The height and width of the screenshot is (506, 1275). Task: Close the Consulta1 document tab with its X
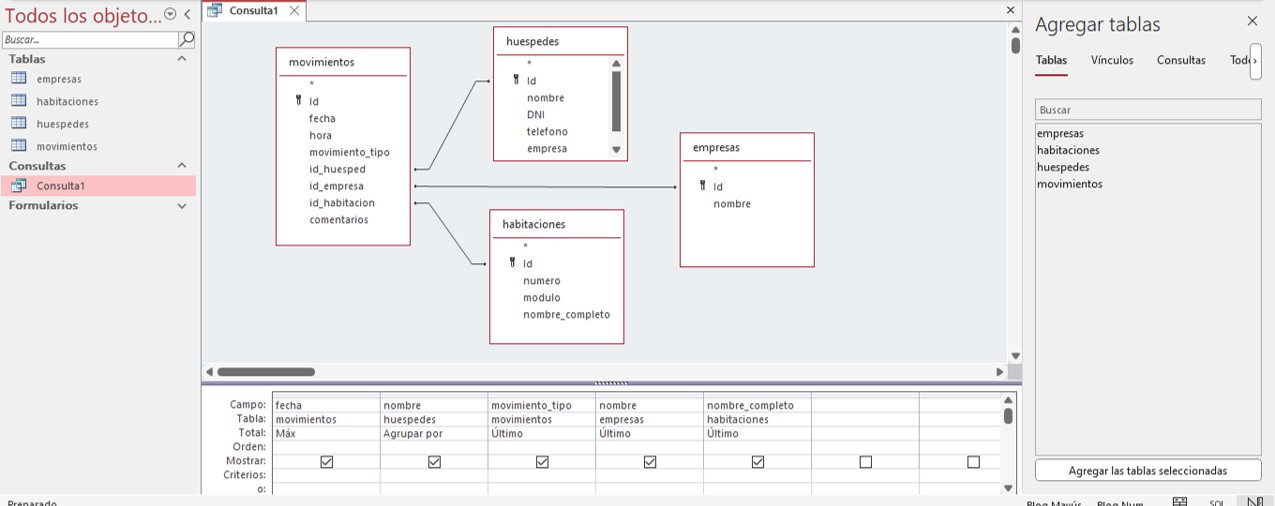[293, 10]
